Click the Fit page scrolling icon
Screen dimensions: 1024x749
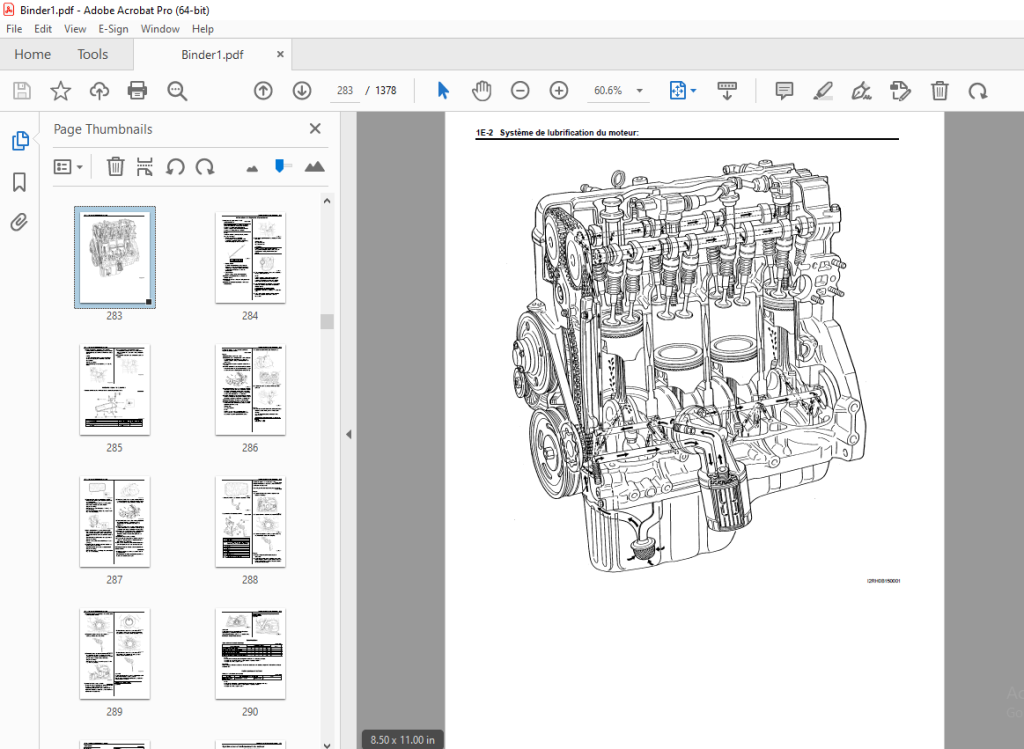(x=678, y=91)
